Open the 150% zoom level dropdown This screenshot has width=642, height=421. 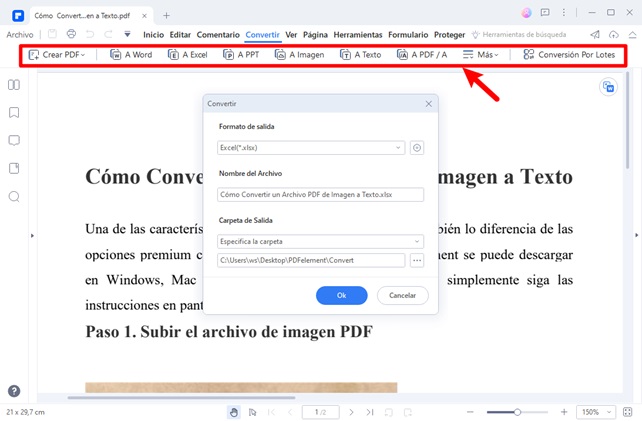click(596, 412)
